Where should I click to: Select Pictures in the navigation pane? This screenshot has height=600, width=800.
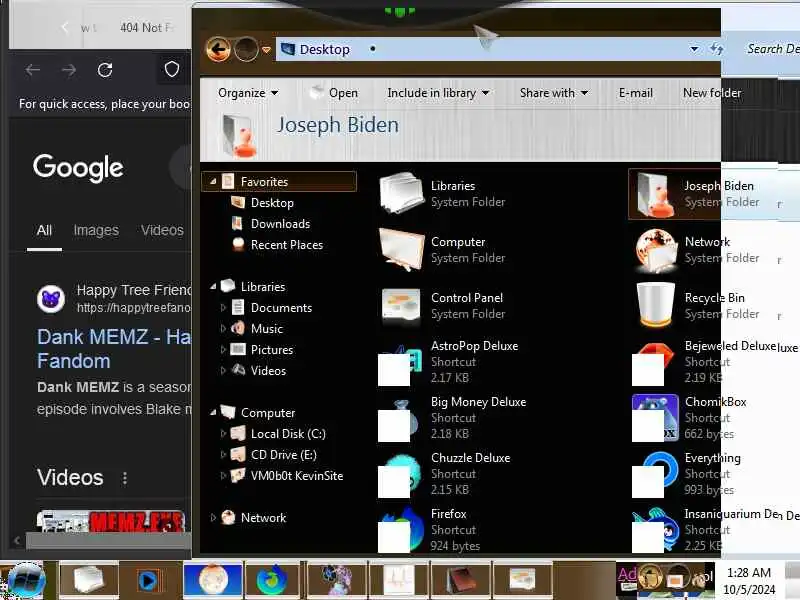[271, 349]
